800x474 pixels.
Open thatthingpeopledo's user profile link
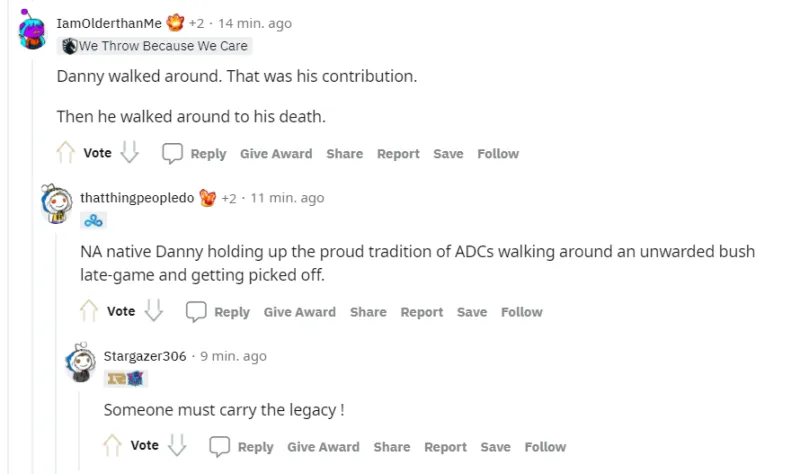[x=137, y=198]
